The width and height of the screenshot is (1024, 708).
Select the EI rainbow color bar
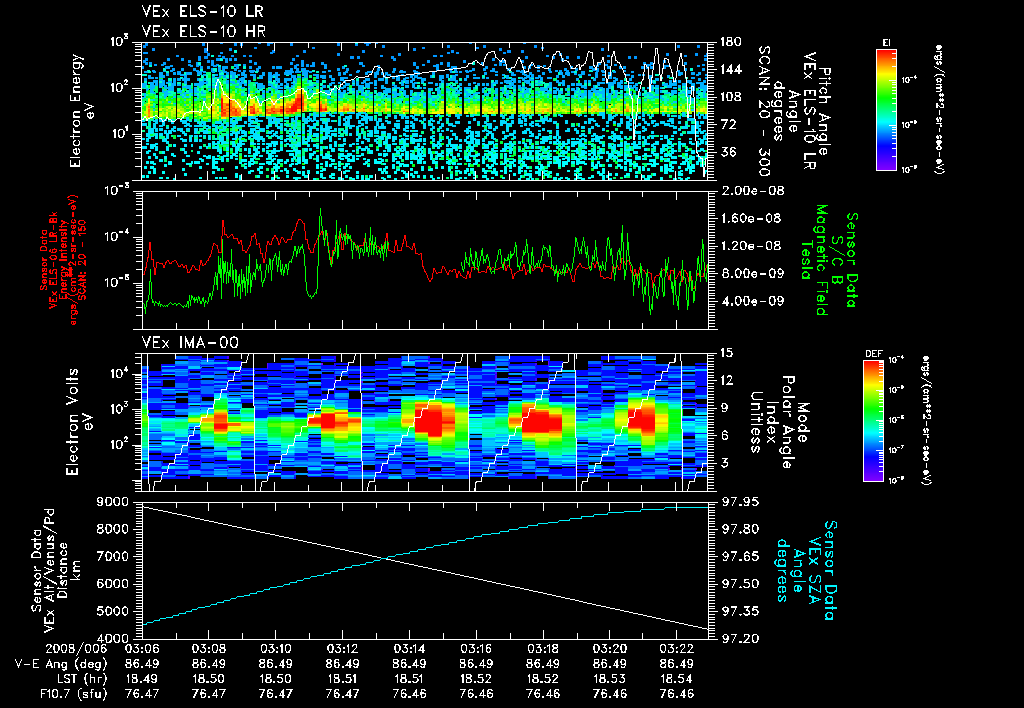(x=886, y=109)
